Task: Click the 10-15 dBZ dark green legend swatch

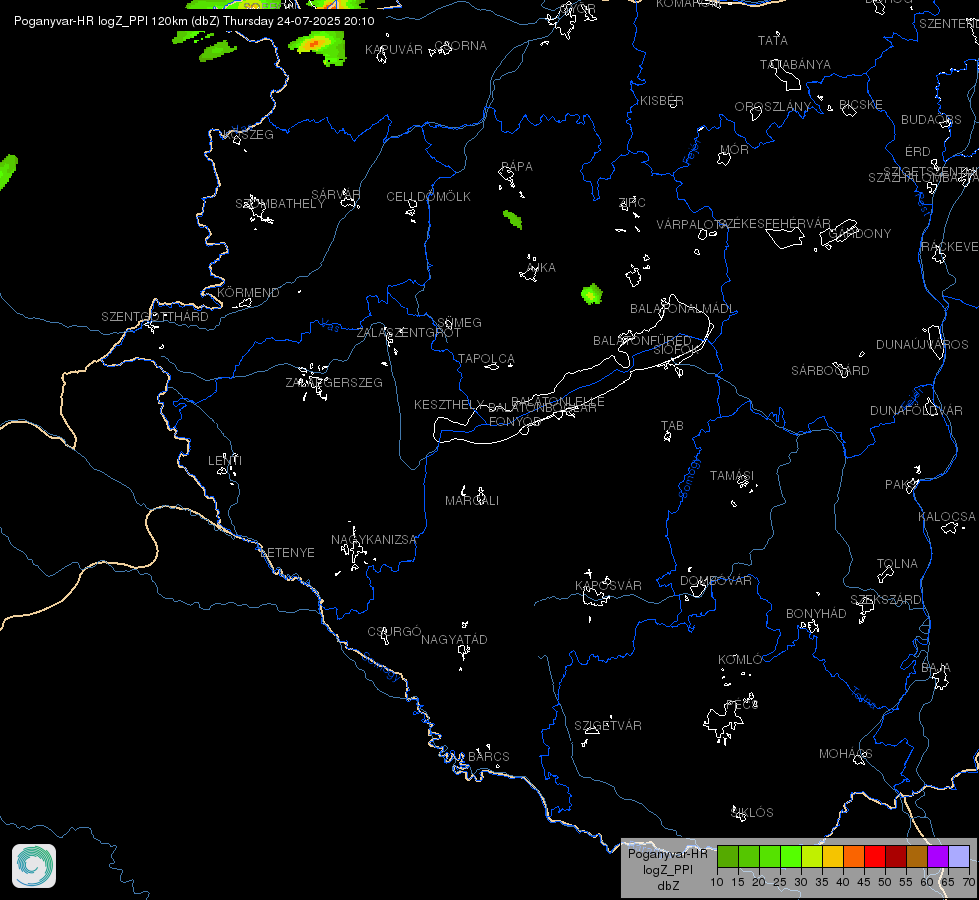Action: 727,856
